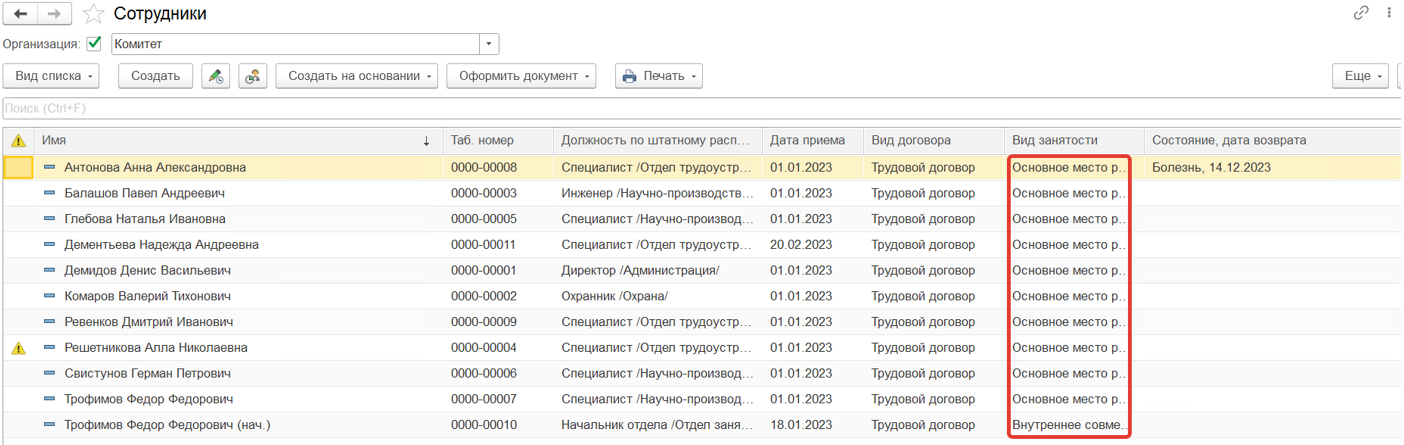
Task: Add Сотрудники to favorites with star
Action: pyautogui.click(x=93, y=14)
